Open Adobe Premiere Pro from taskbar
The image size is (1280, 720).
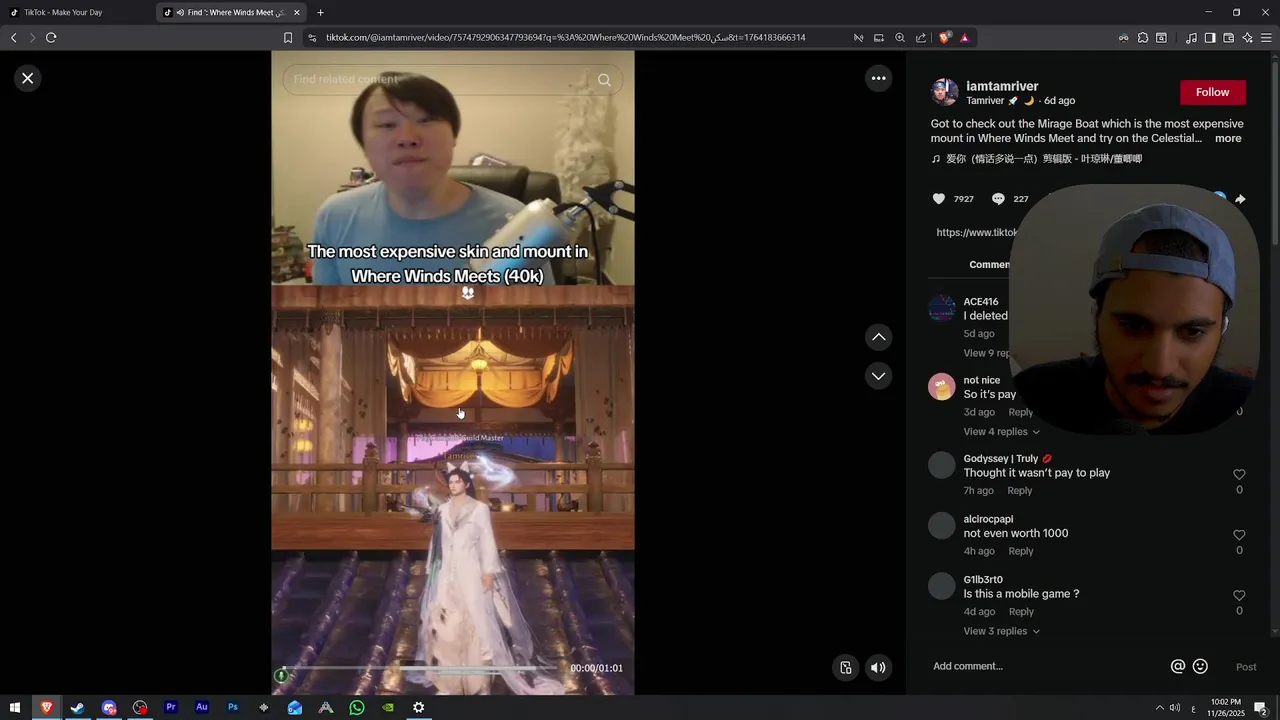pyautogui.click(x=171, y=707)
